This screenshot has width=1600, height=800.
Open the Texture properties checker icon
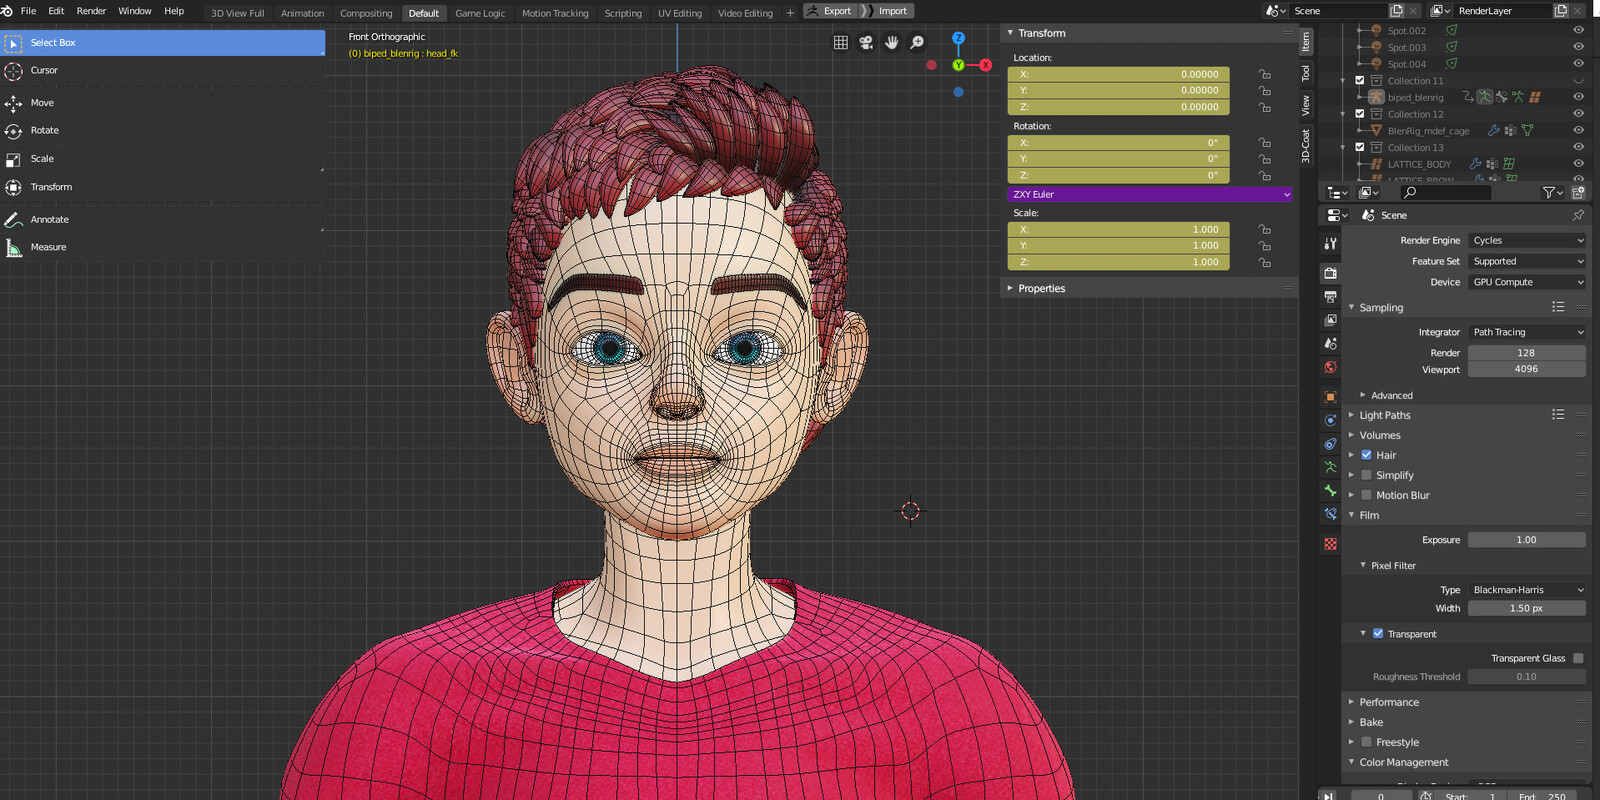coord(1330,544)
